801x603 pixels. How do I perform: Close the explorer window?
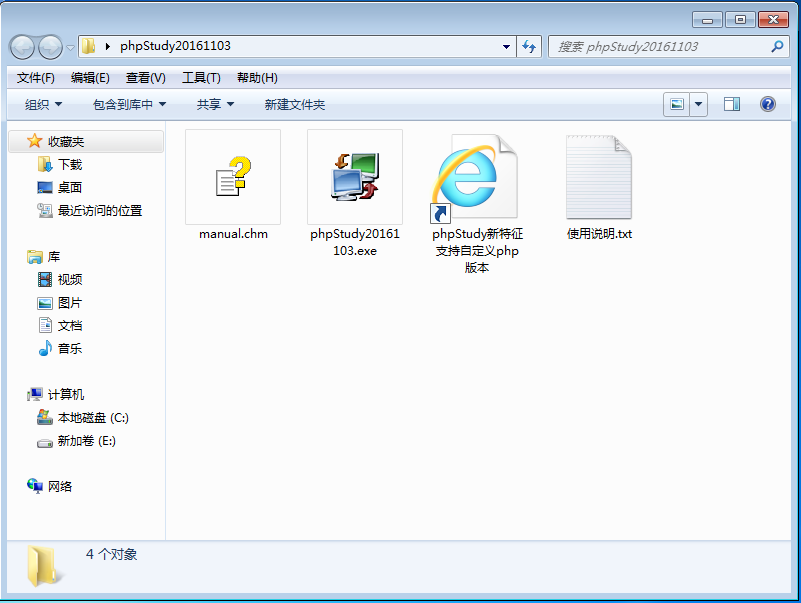click(x=773, y=20)
